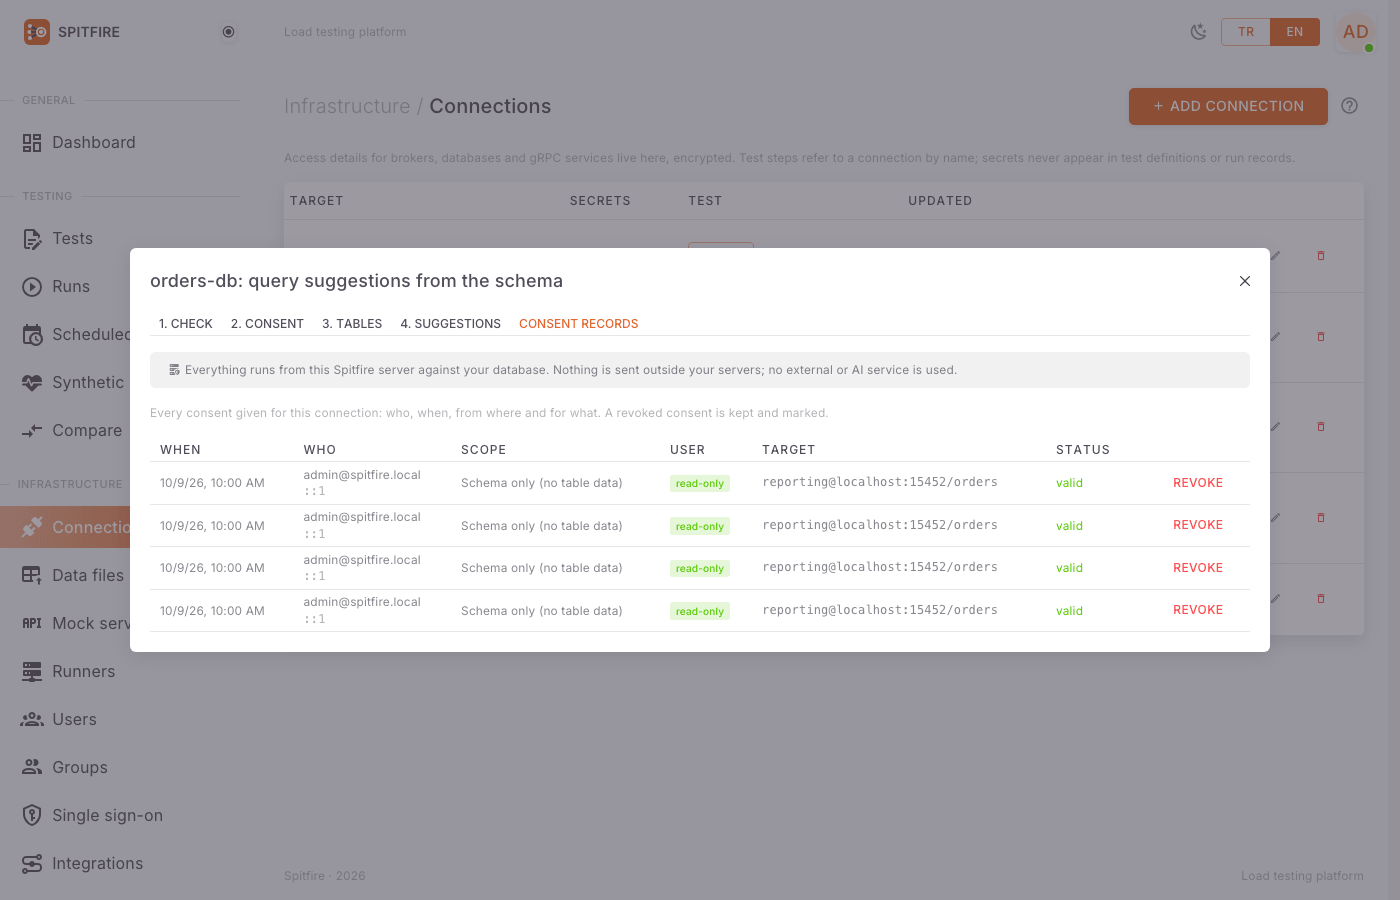Go to Runs play icon
The image size is (1400, 900).
click(x=32, y=287)
